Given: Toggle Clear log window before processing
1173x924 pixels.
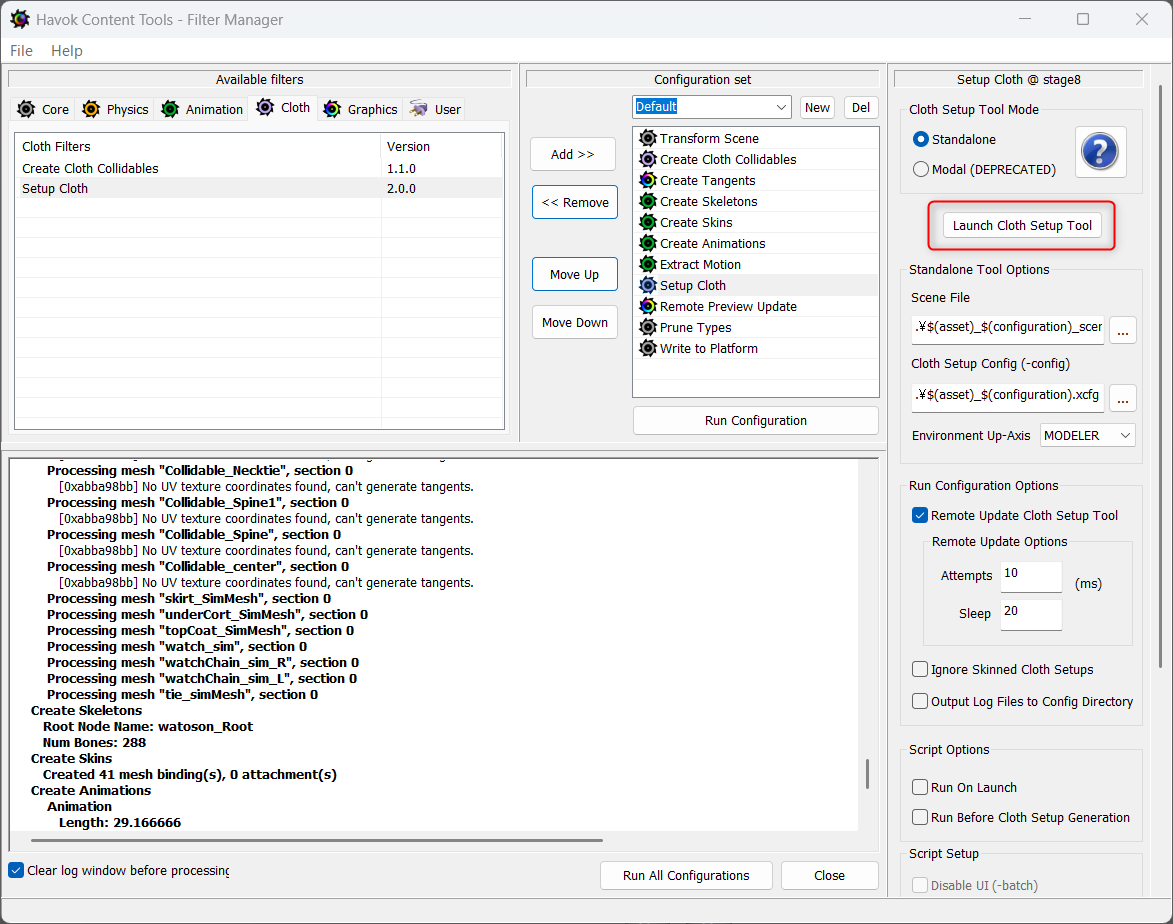Looking at the screenshot, I should [x=16, y=870].
